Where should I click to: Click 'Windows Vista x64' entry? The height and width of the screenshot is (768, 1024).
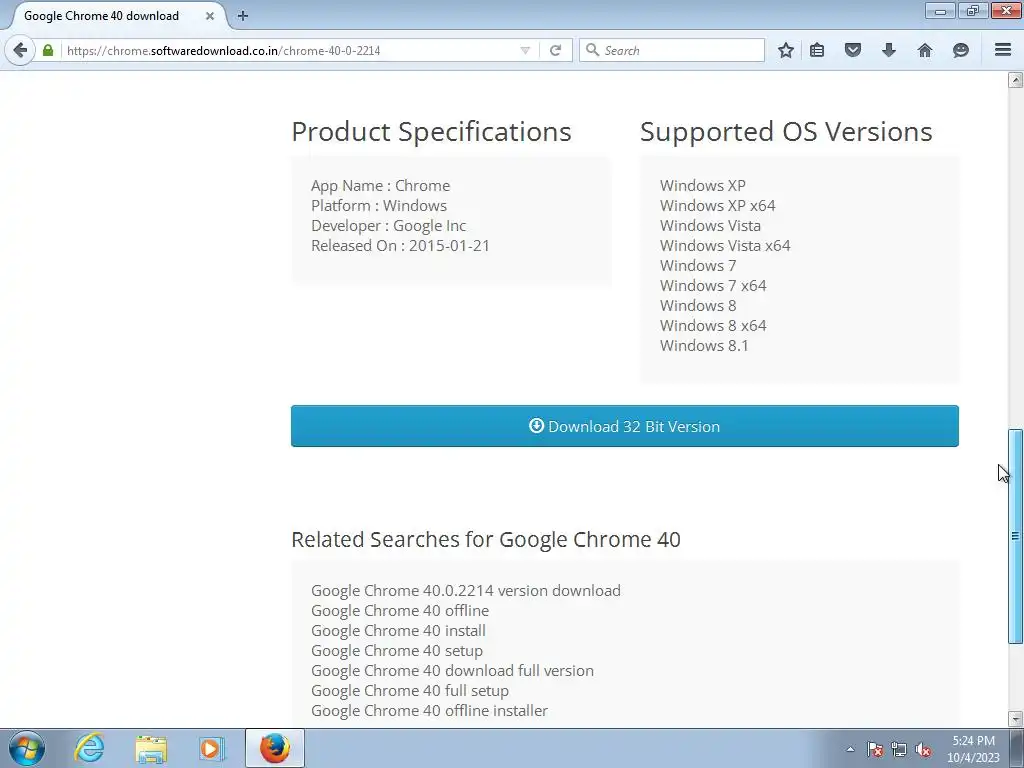coord(725,246)
